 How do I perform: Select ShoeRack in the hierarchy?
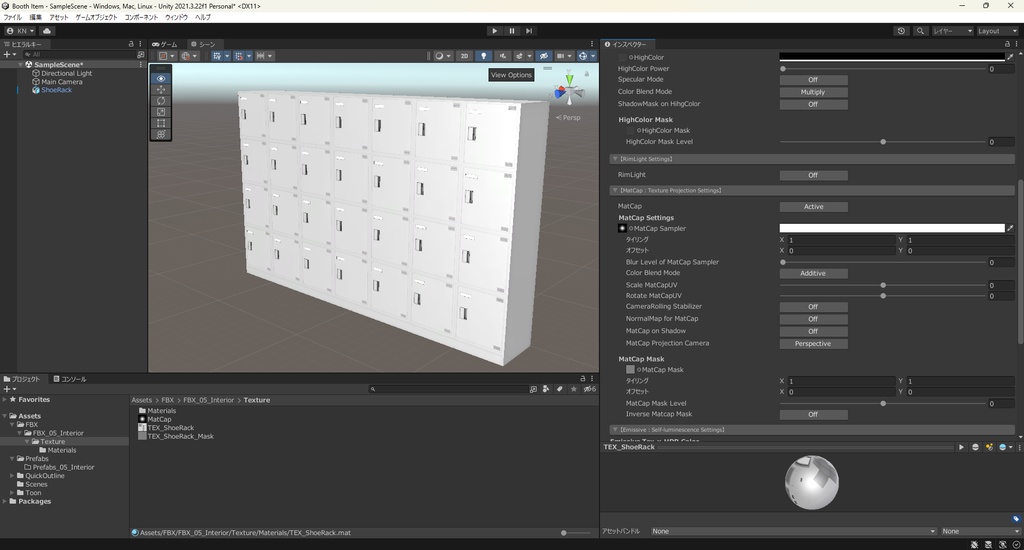click(56, 90)
